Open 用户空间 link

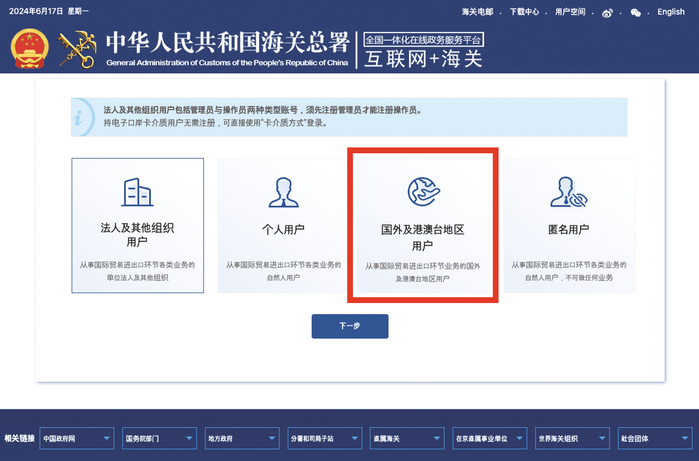click(x=570, y=12)
